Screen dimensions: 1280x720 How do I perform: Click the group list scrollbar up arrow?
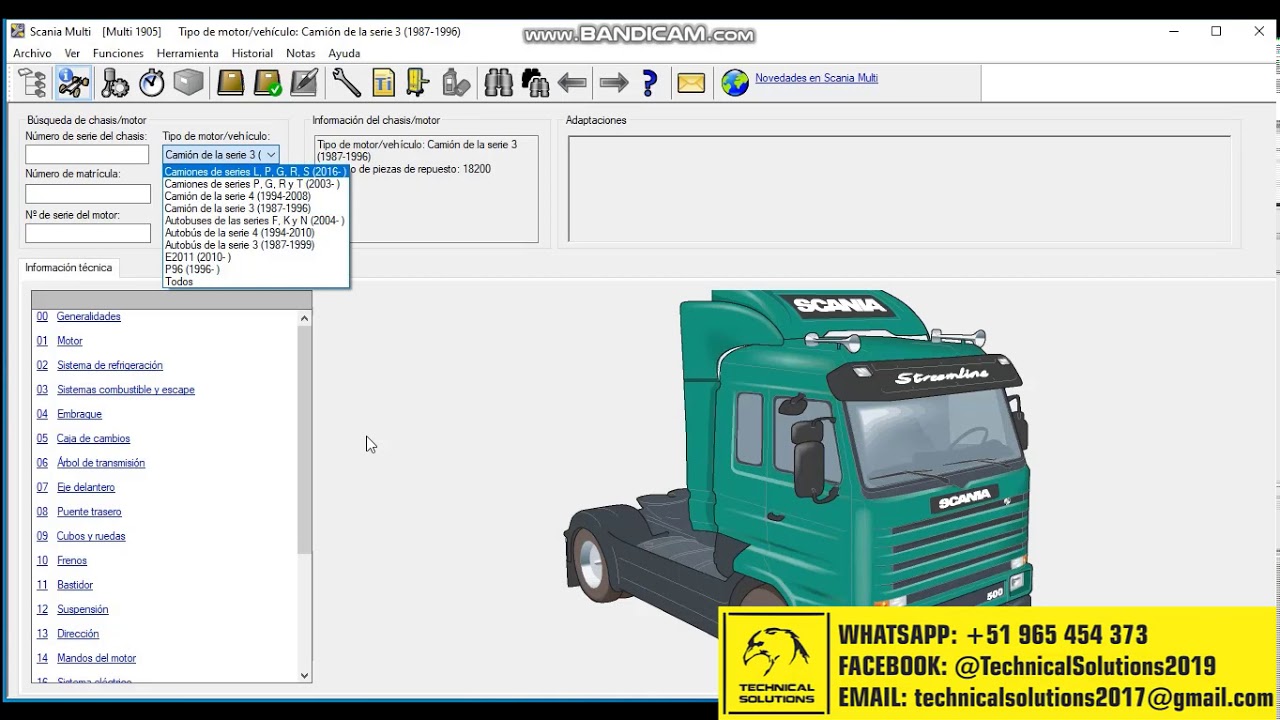coord(305,318)
